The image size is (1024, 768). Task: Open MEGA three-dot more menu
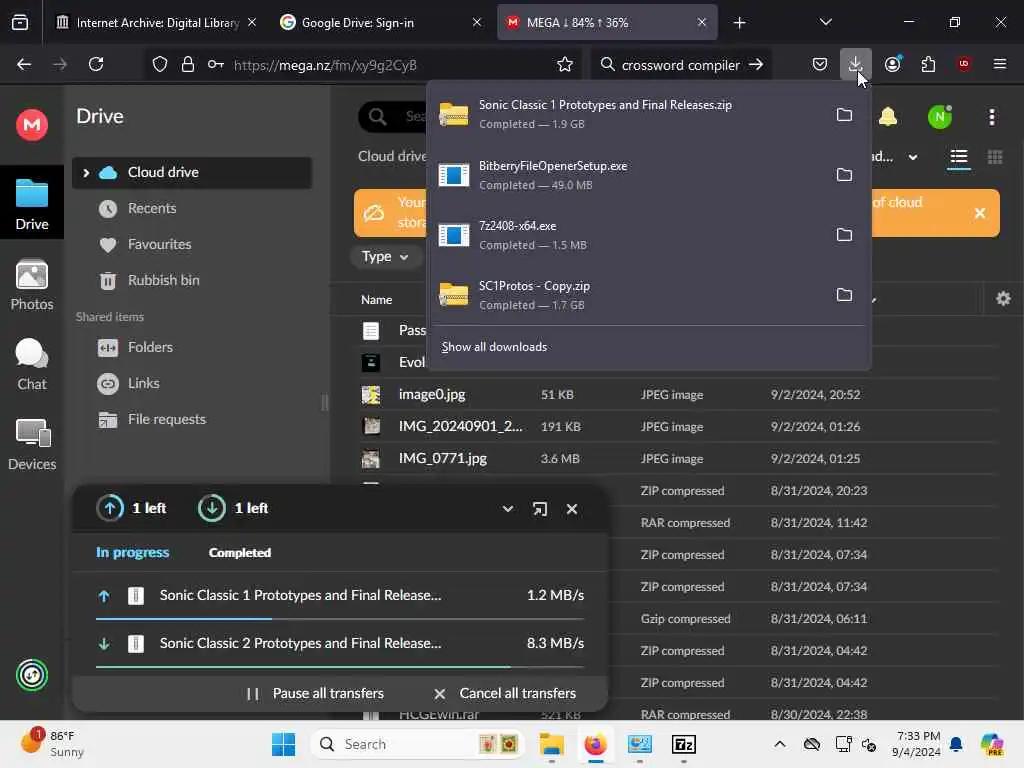click(x=991, y=117)
